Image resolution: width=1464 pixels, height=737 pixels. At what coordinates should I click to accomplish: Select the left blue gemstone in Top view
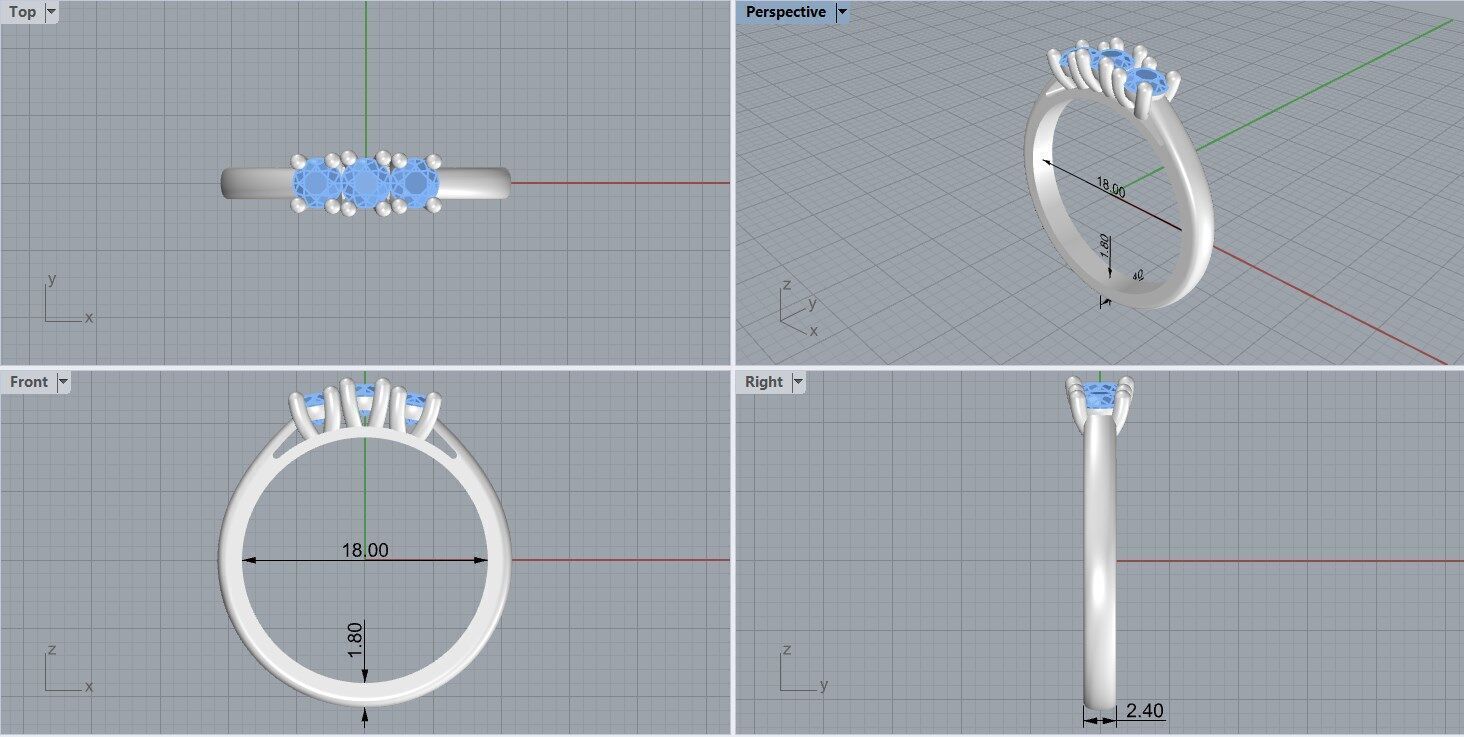pyautogui.click(x=318, y=184)
